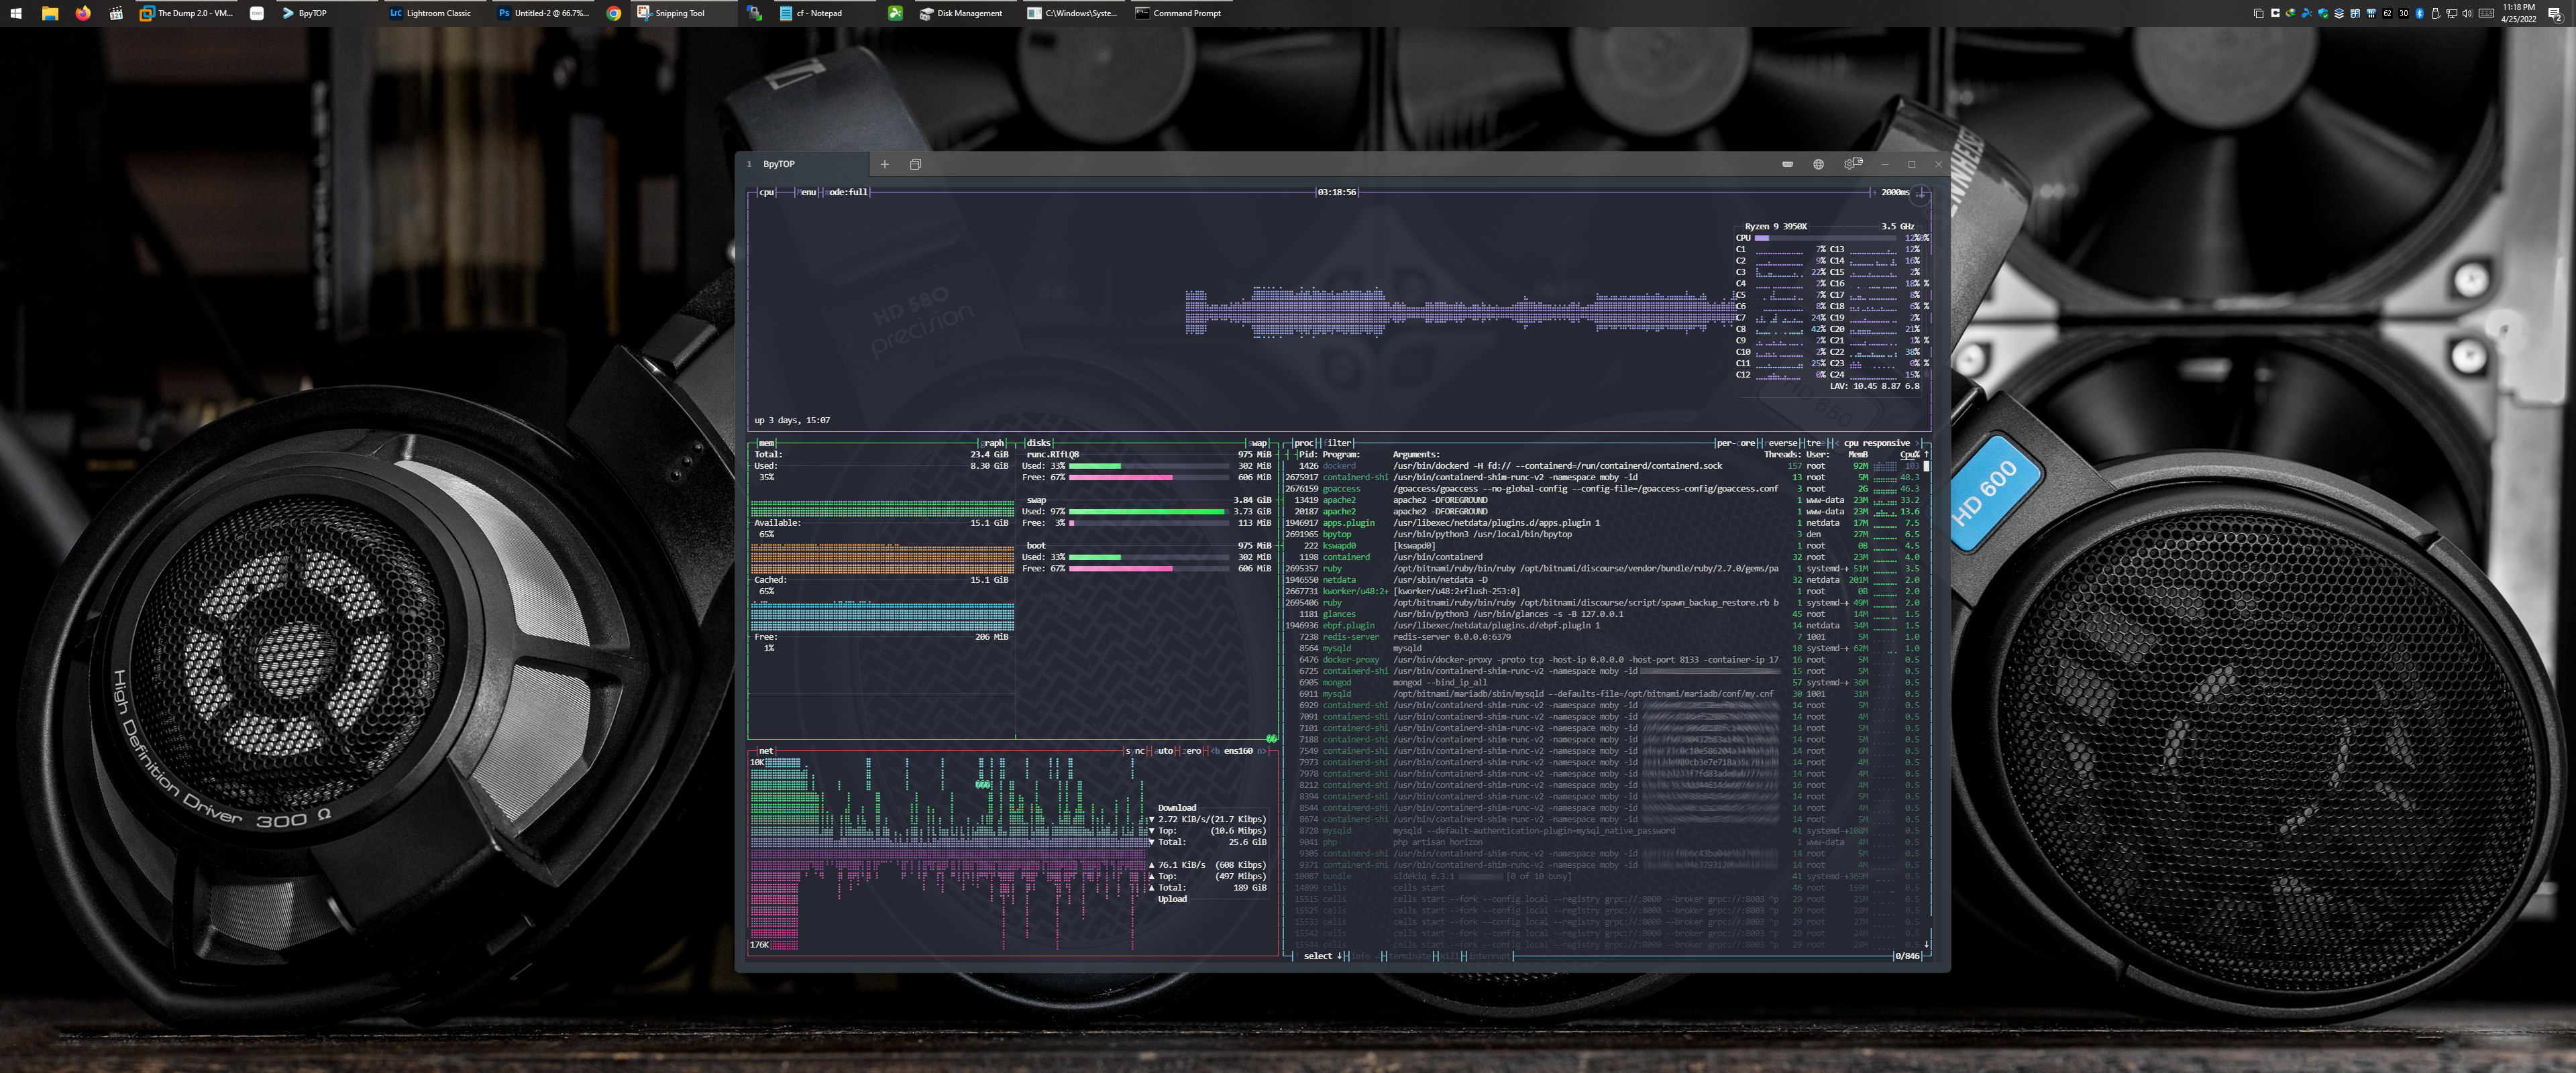The height and width of the screenshot is (1073, 2576).
Task: Toggle auto scaling in net box
Action: click(1163, 751)
